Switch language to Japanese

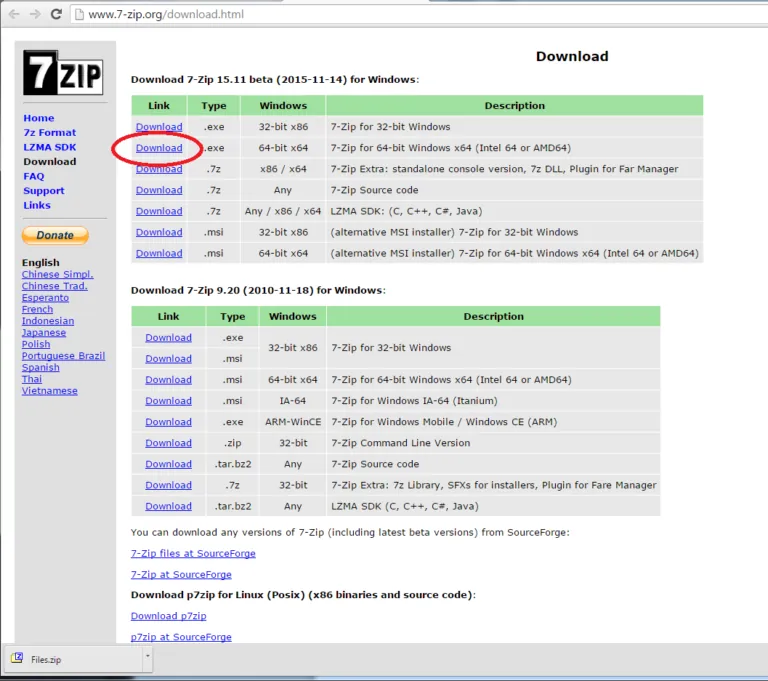tap(44, 333)
